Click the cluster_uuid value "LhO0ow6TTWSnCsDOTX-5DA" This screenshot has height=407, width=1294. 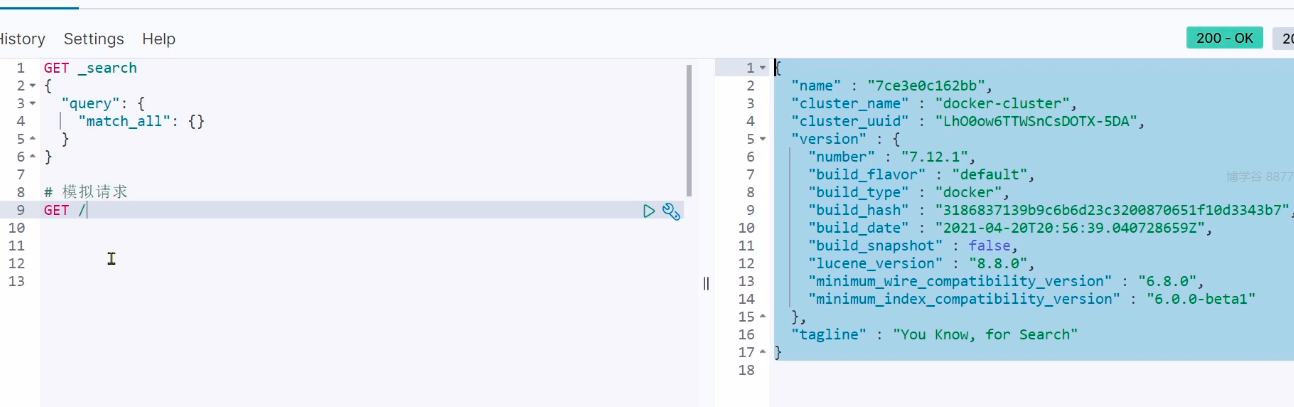pos(1037,121)
